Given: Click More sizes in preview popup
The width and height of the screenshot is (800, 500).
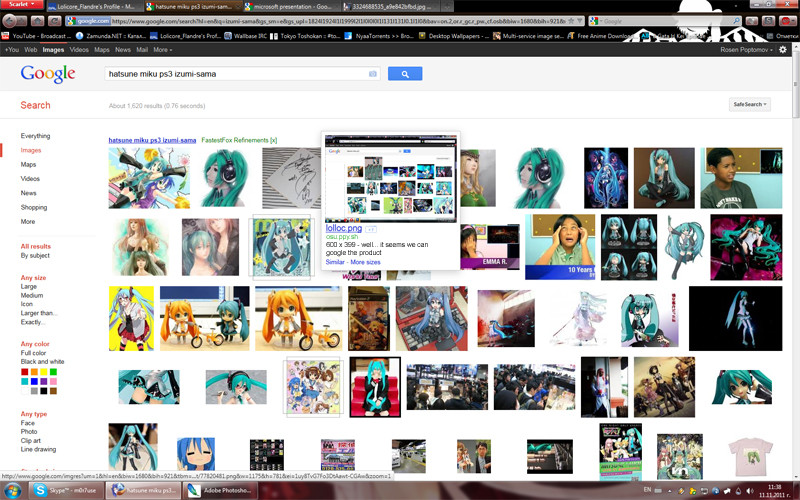Looking at the screenshot, I should click(365, 262).
